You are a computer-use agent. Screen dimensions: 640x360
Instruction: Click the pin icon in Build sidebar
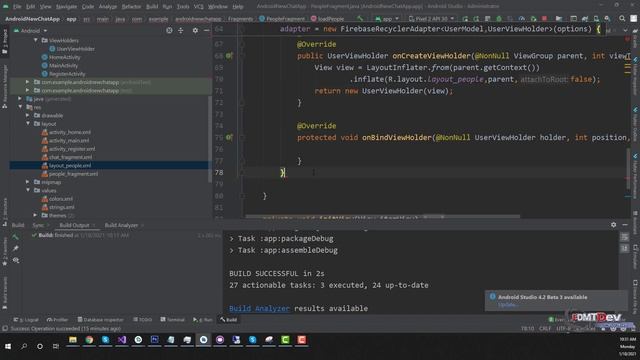(16, 248)
